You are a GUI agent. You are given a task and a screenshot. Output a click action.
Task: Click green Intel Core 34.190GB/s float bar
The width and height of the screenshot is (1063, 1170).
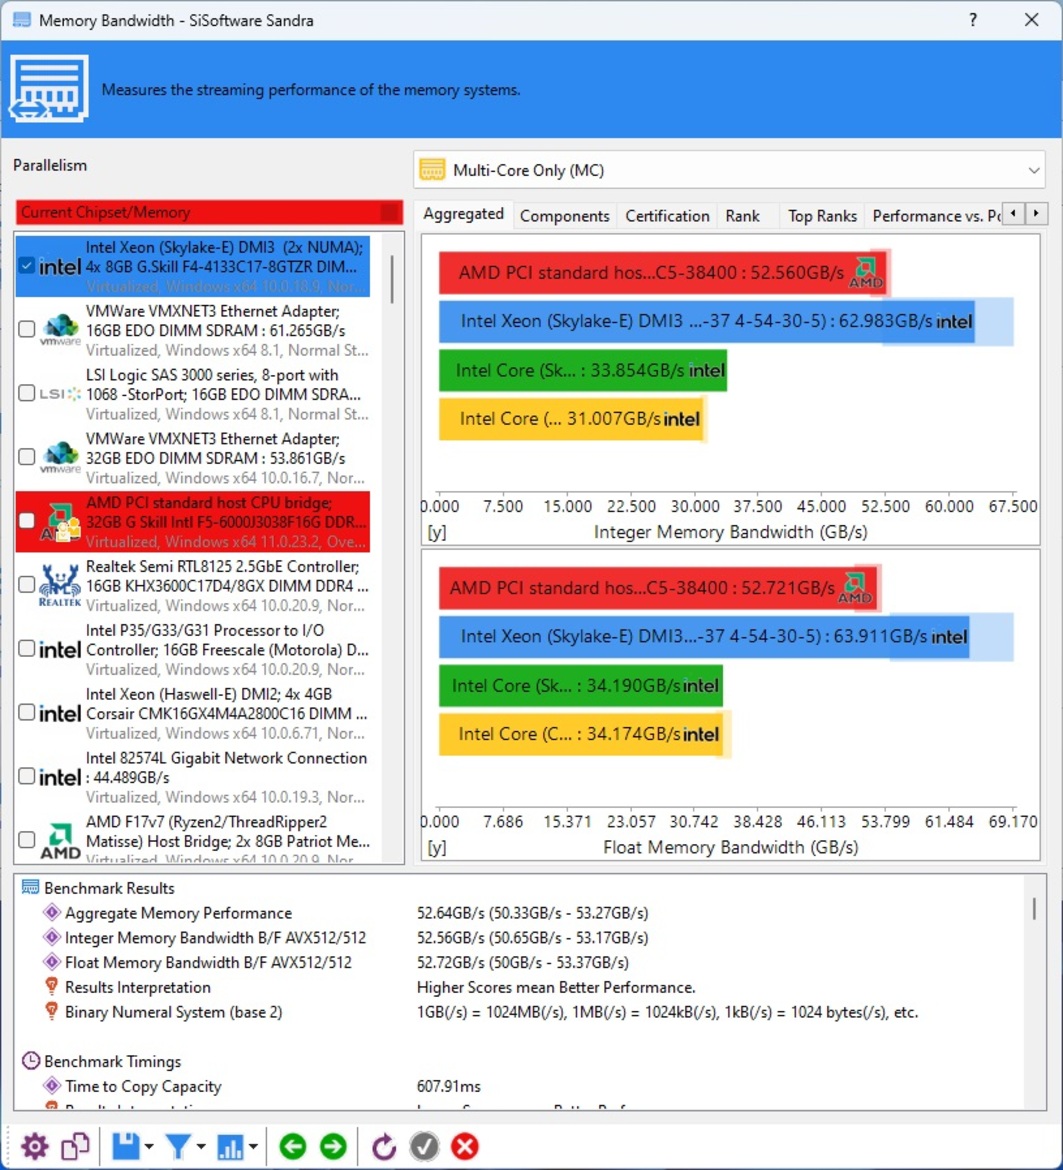coord(580,686)
